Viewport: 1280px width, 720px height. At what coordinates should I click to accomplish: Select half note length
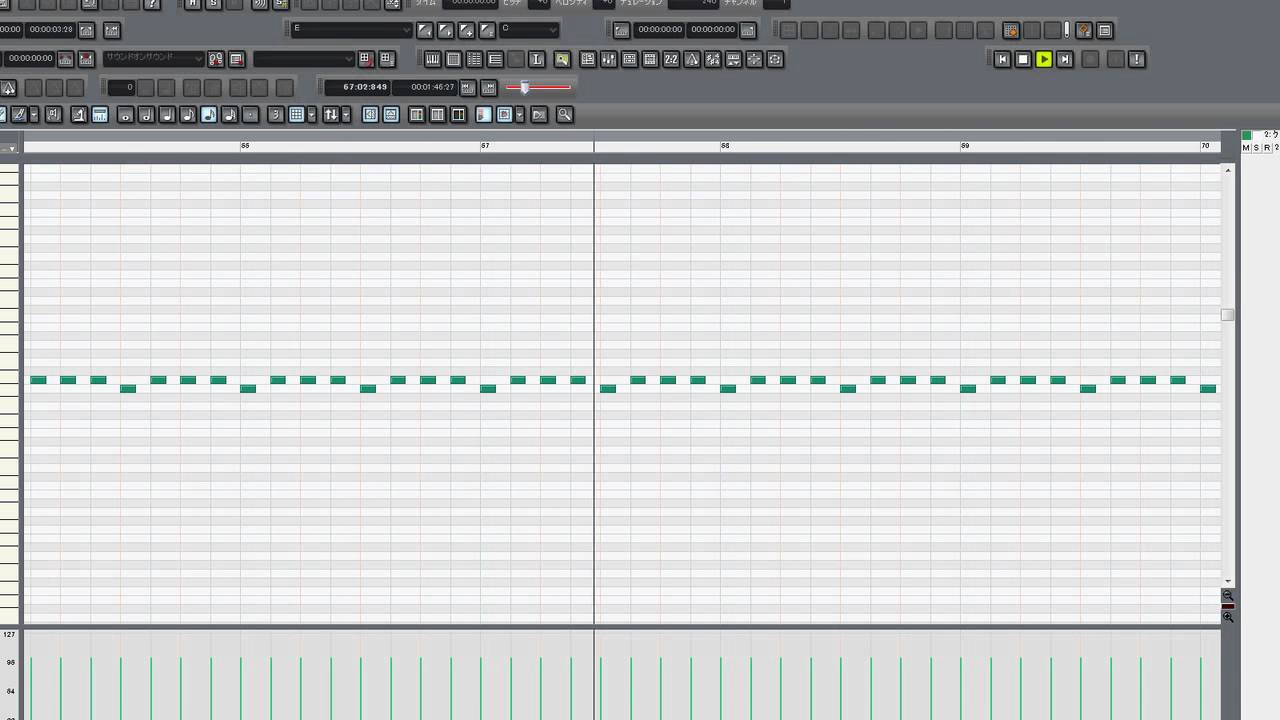click(146, 115)
